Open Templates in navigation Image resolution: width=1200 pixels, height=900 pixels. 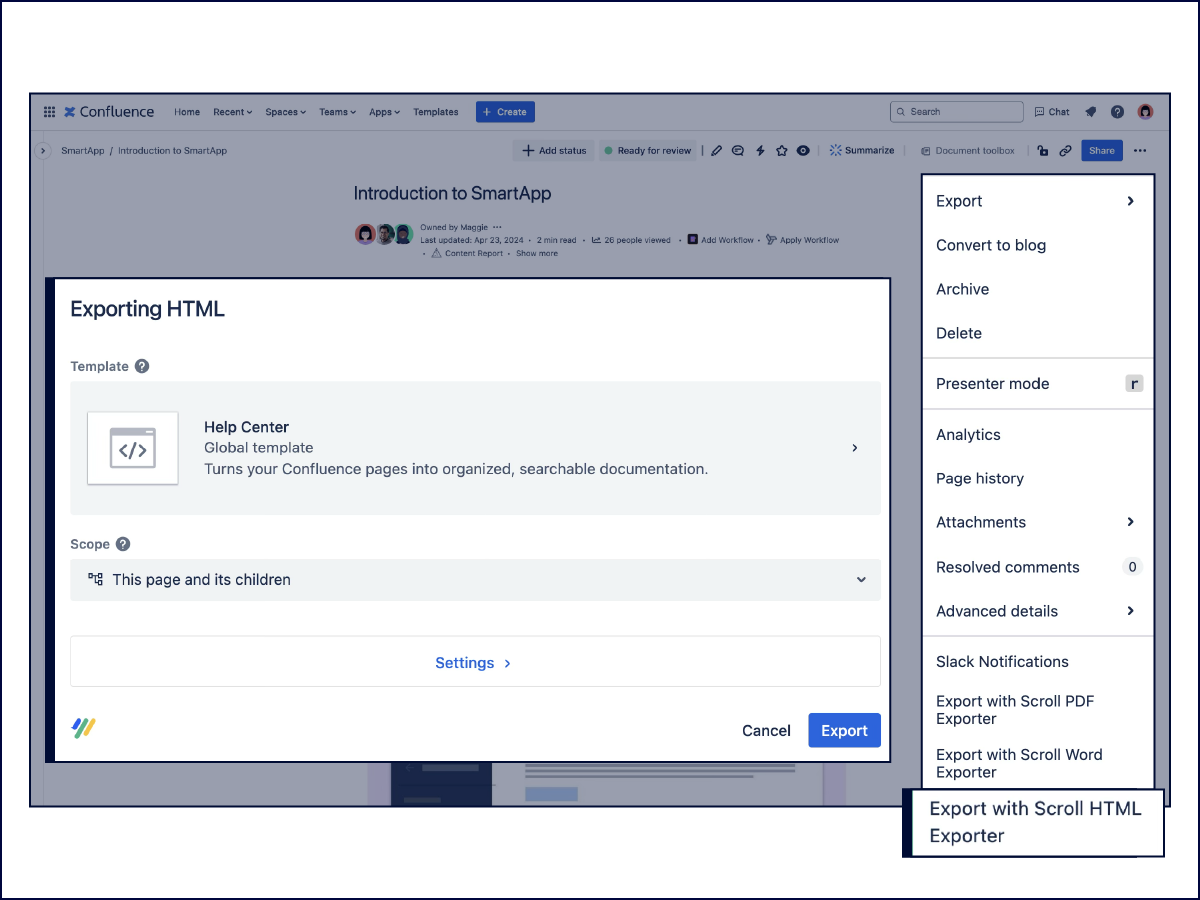point(436,112)
